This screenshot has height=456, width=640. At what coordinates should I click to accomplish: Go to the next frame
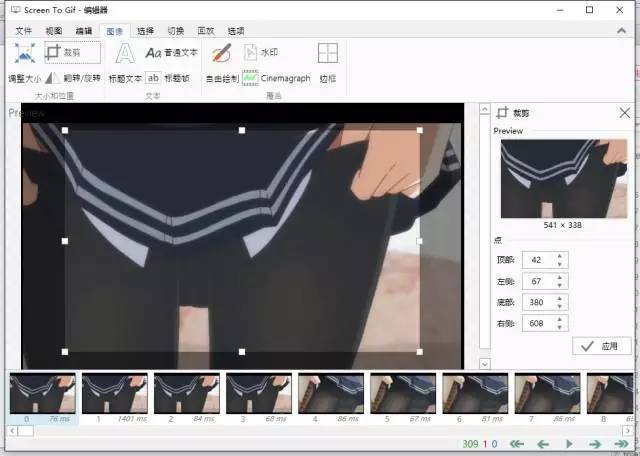click(595, 444)
